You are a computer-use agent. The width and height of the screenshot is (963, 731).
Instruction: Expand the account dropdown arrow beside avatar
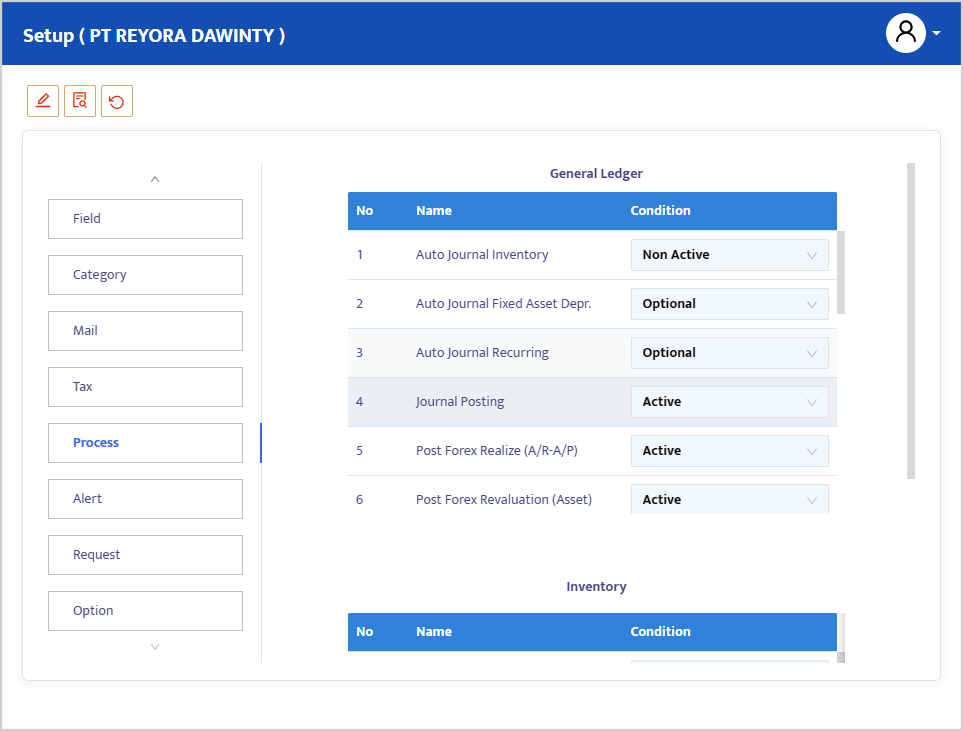click(x=937, y=33)
